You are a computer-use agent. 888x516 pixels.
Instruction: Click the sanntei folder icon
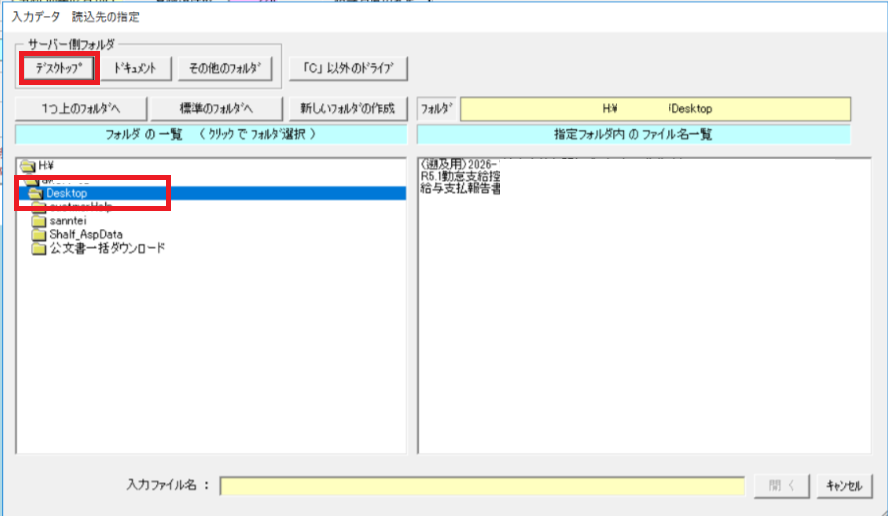click(x=39, y=221)
